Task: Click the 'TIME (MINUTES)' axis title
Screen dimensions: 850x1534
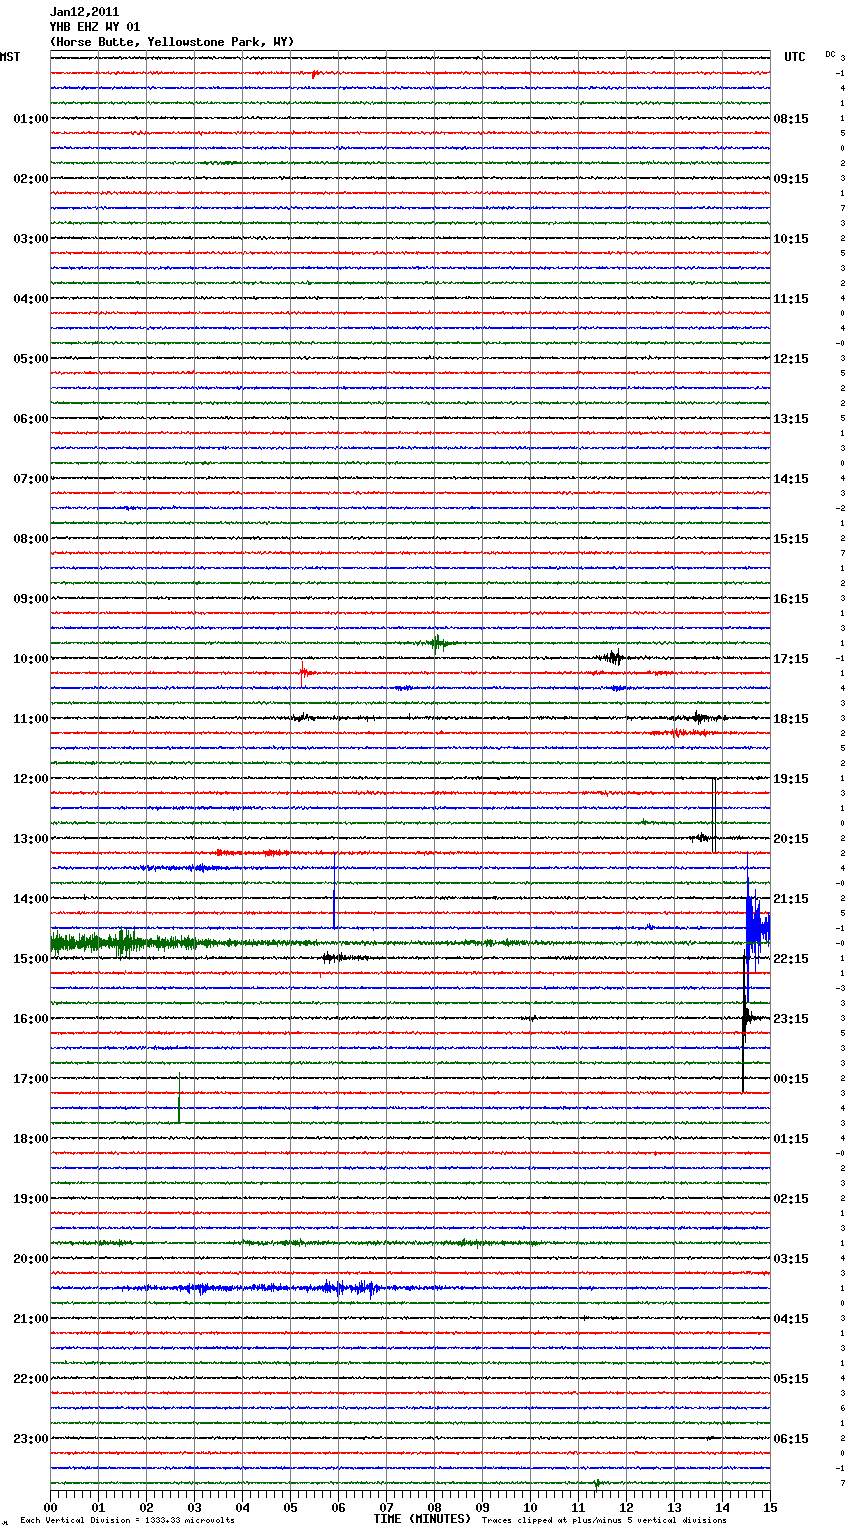Action: [x=422, y=1519]
